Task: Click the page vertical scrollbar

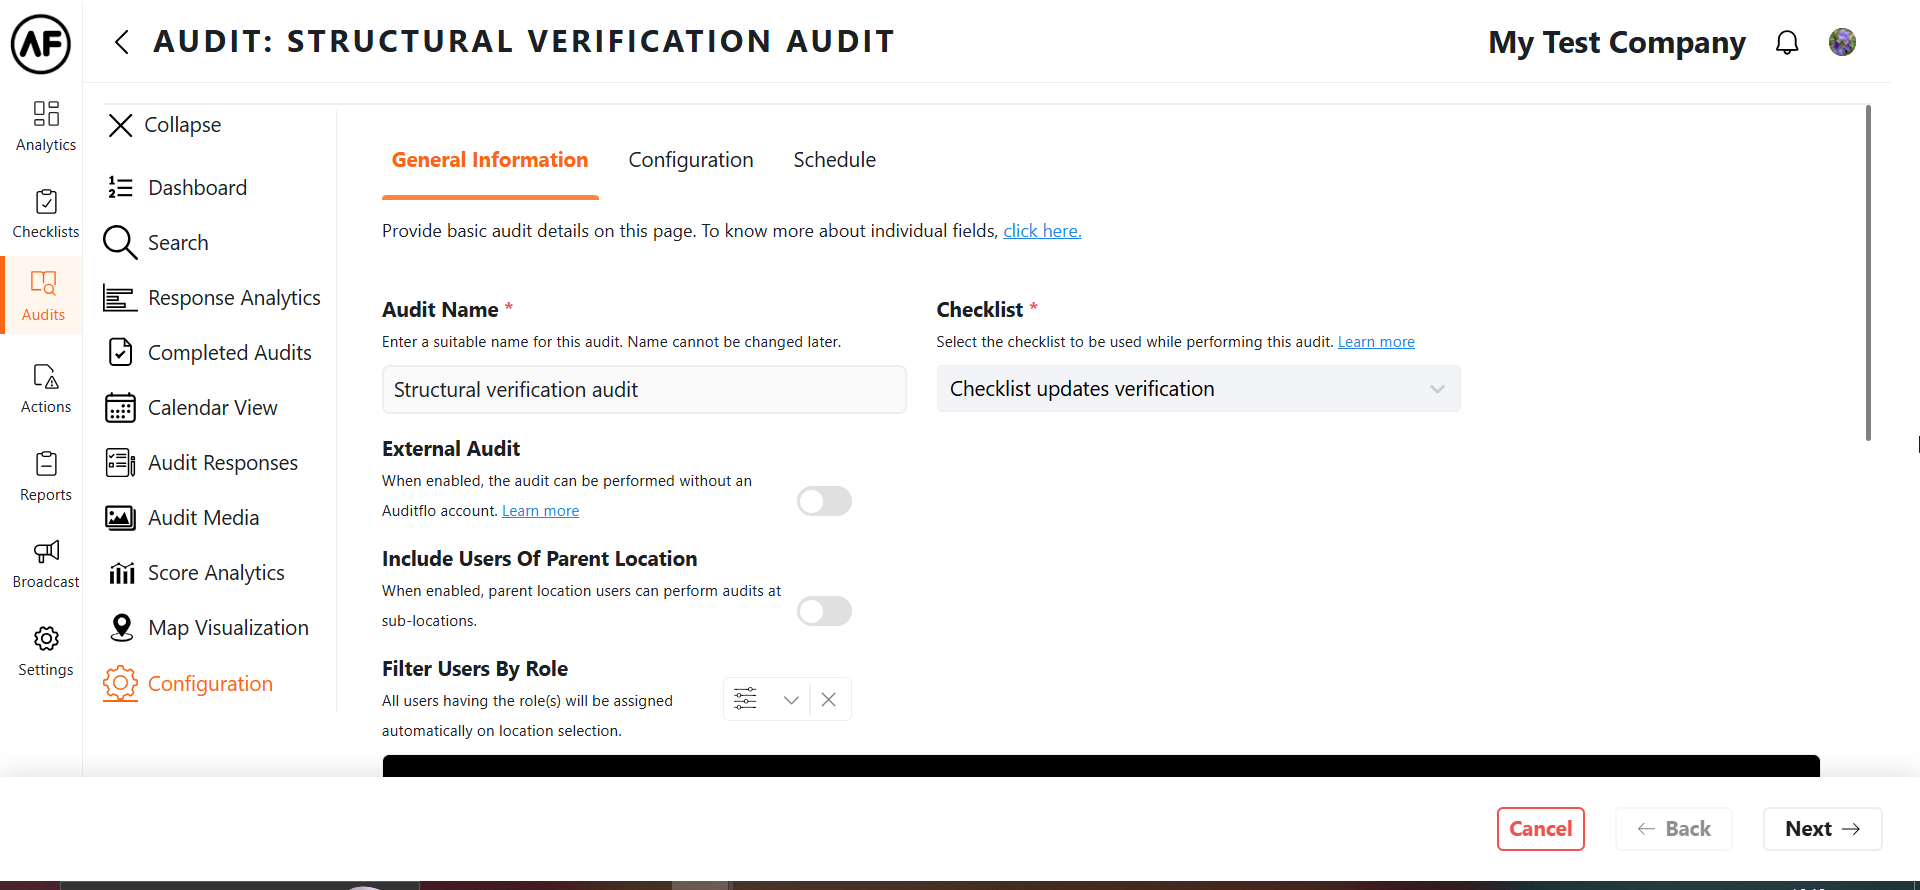Action: point(1868,272)
